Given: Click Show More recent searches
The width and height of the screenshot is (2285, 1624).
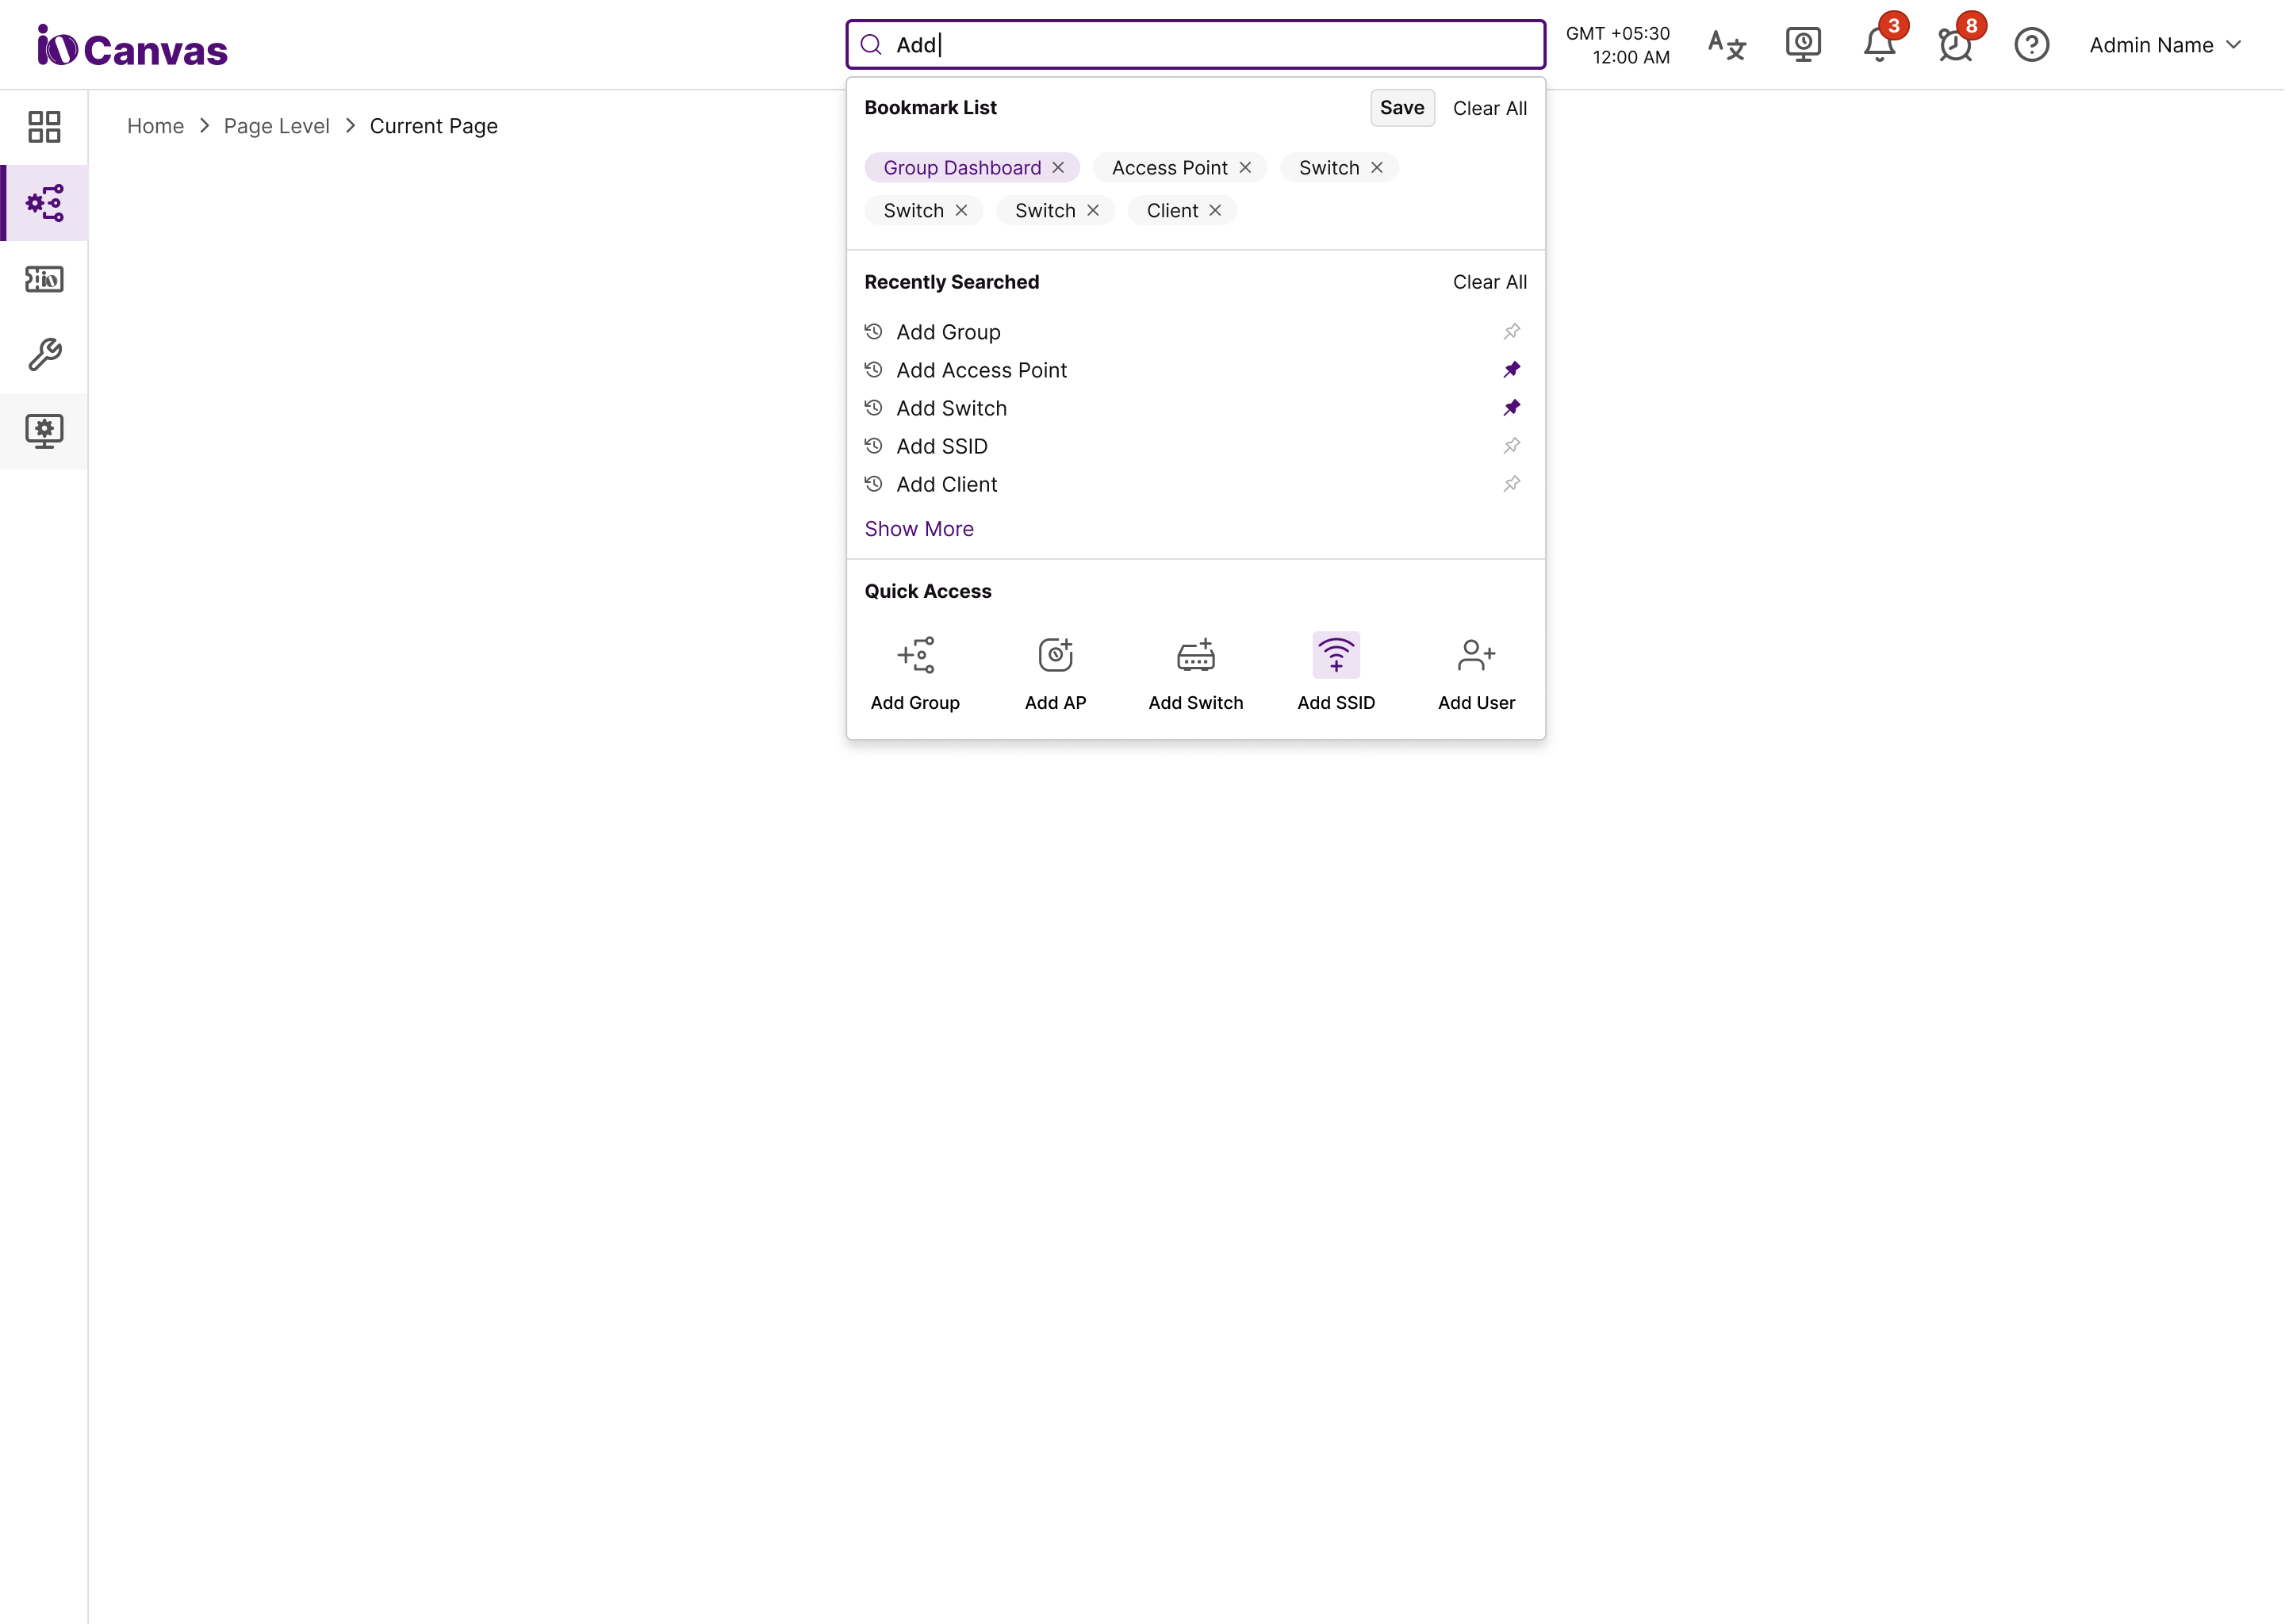Looking at the screenshot, I should (x=918, y=529).
